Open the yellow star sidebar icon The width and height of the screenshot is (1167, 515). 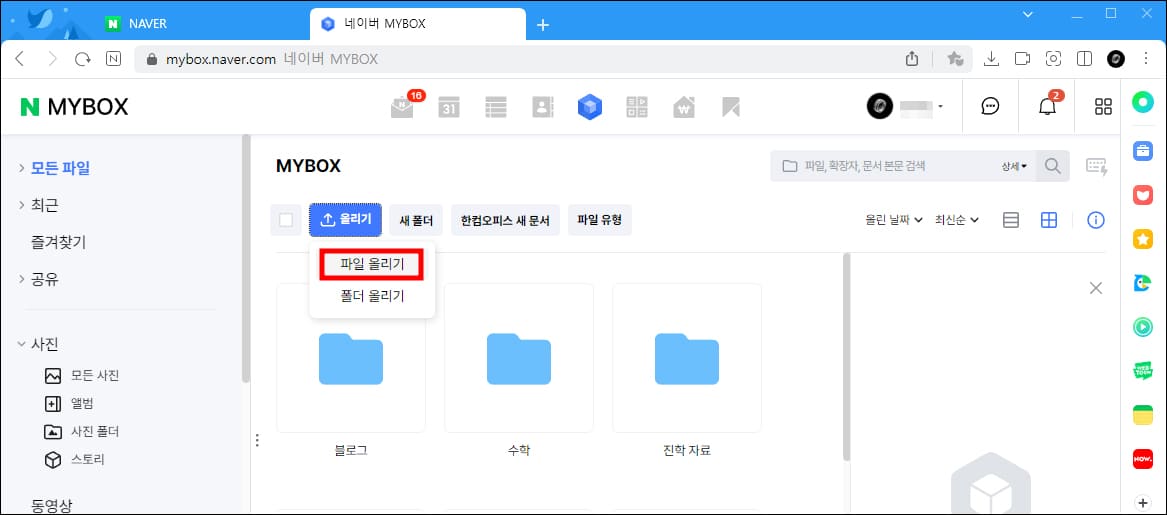1142,239
